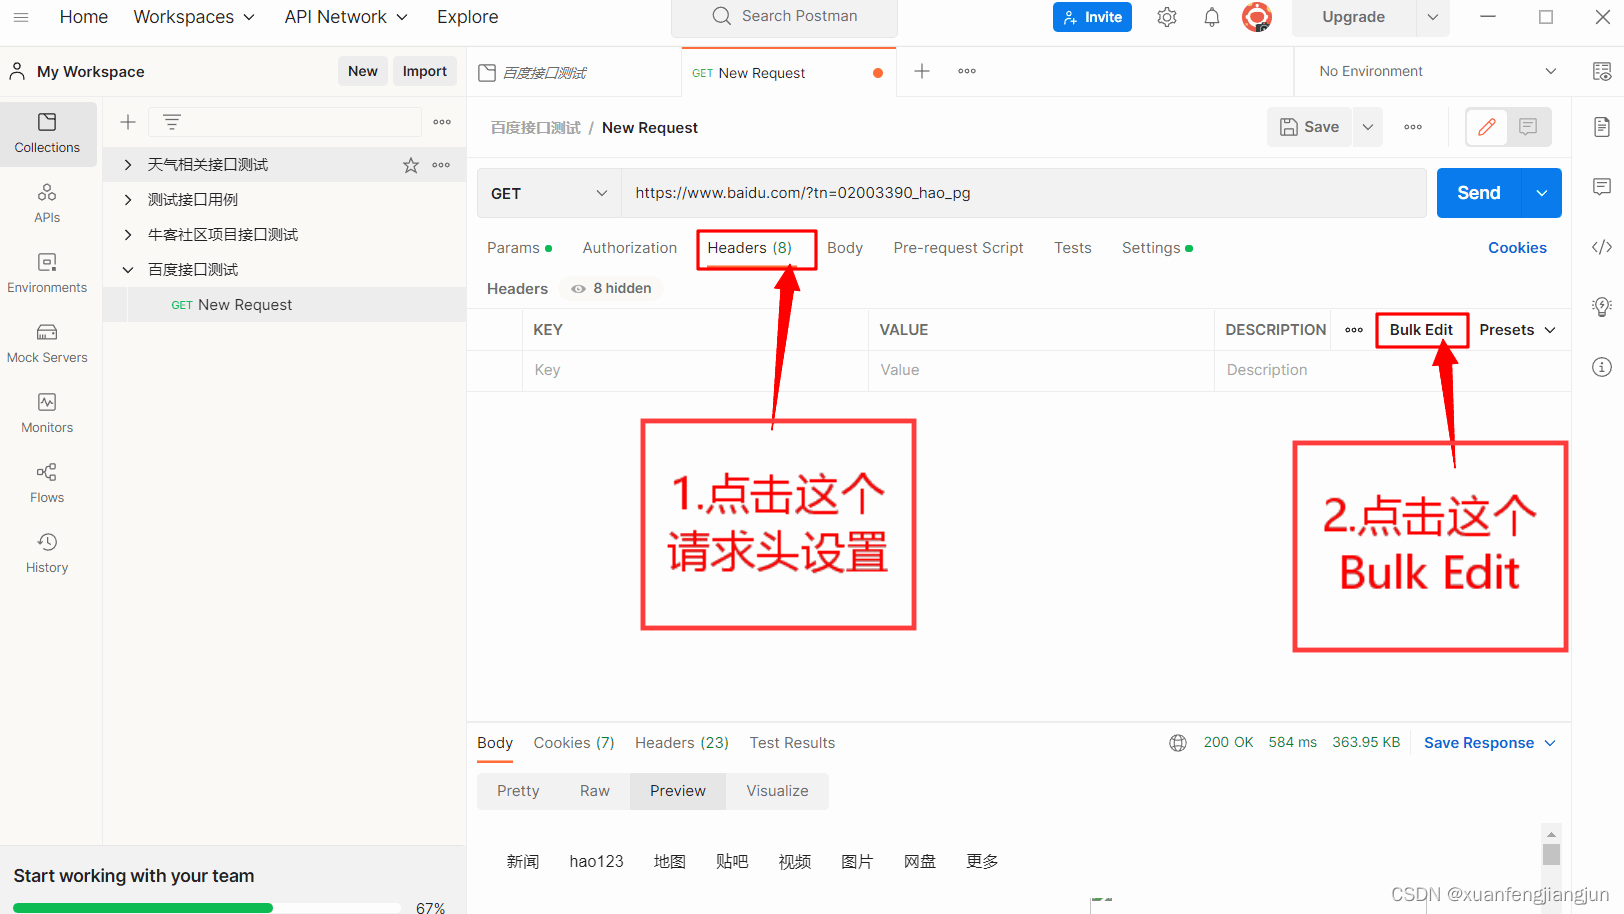The image size is (1624, 914).
Task: Open API Network menu
Action: pyautogui.click(x=346, y=17)
